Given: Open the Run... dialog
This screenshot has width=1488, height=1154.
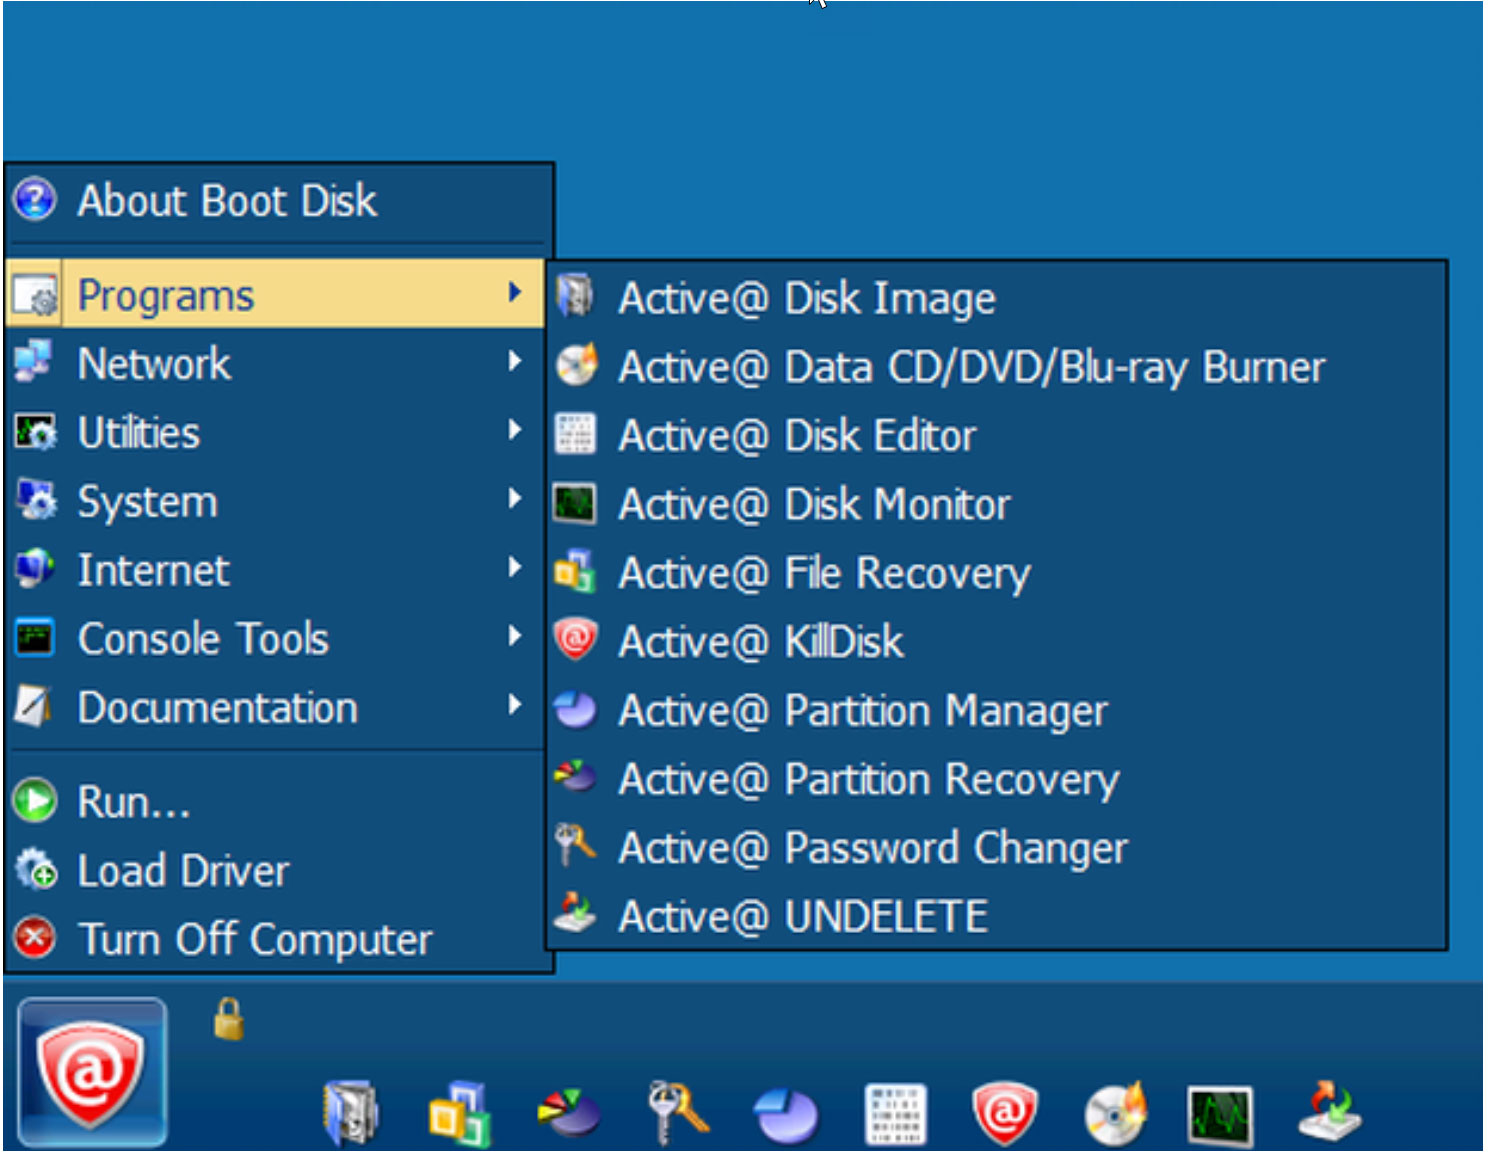Looking at the screenshot, I should point(133,800).
